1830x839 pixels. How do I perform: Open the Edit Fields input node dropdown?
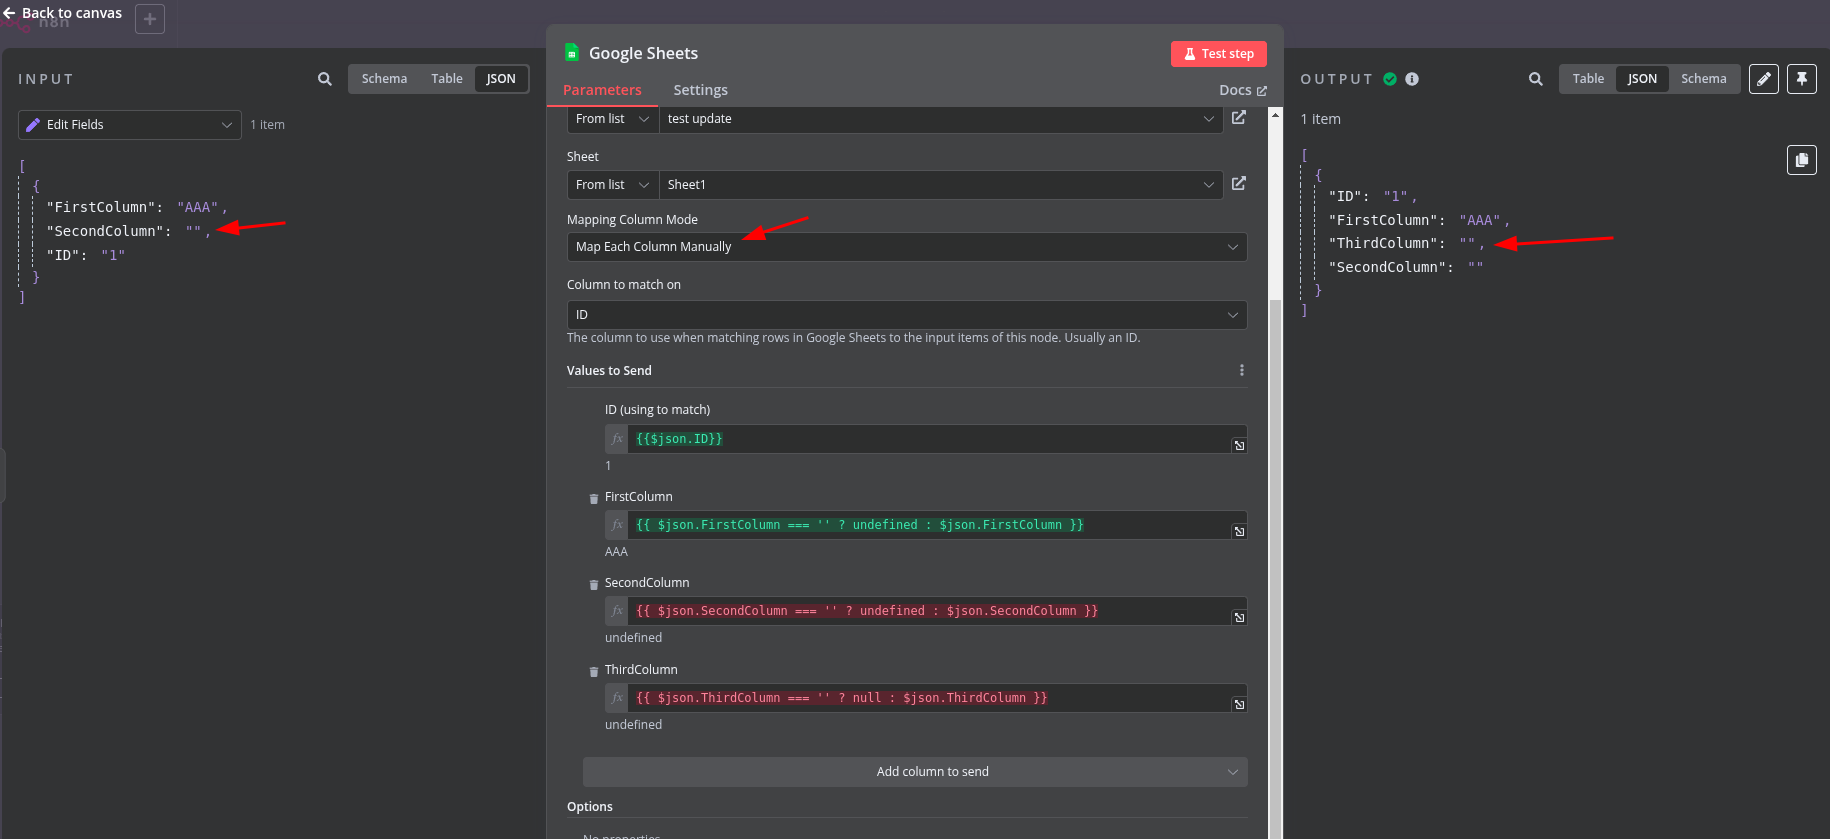(130, 125)
